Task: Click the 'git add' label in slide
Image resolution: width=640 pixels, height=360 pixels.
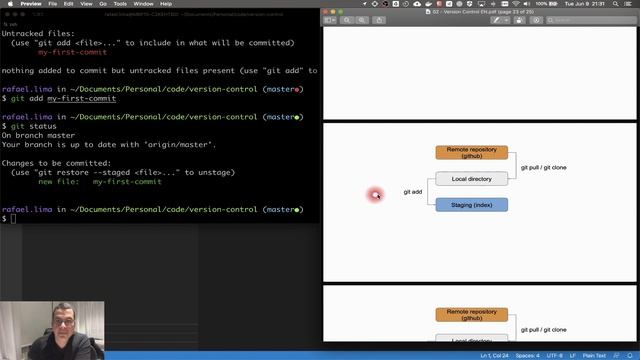Action: 413,192
